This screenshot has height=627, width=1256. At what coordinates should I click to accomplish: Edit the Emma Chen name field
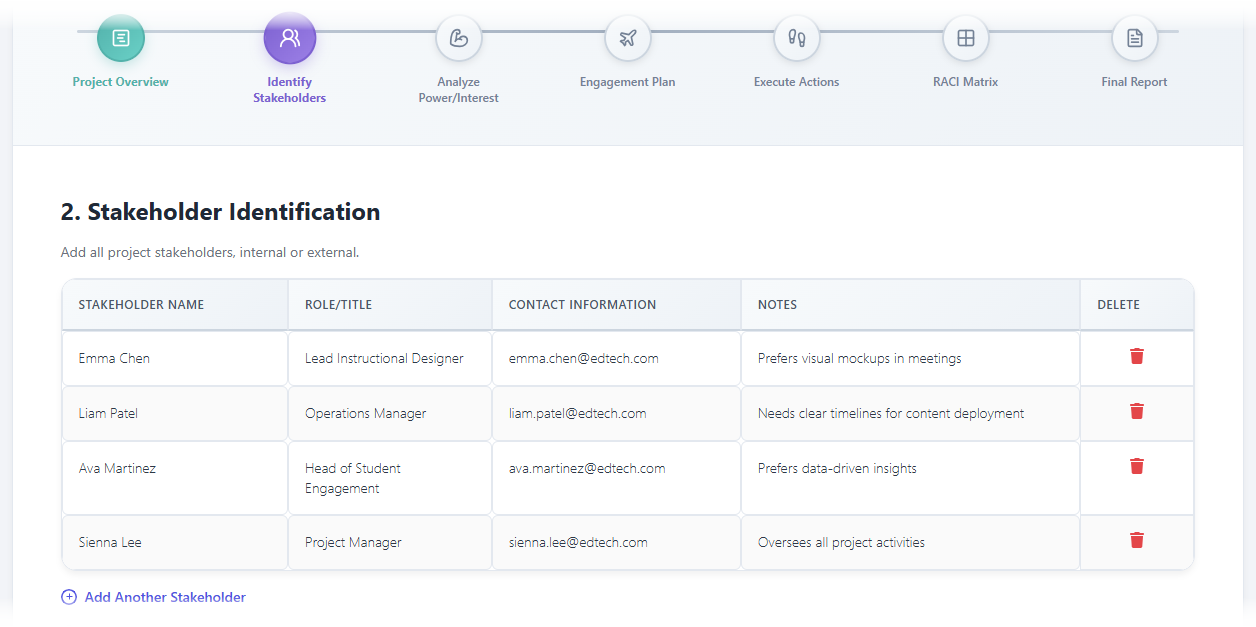[x=175, y=358]
